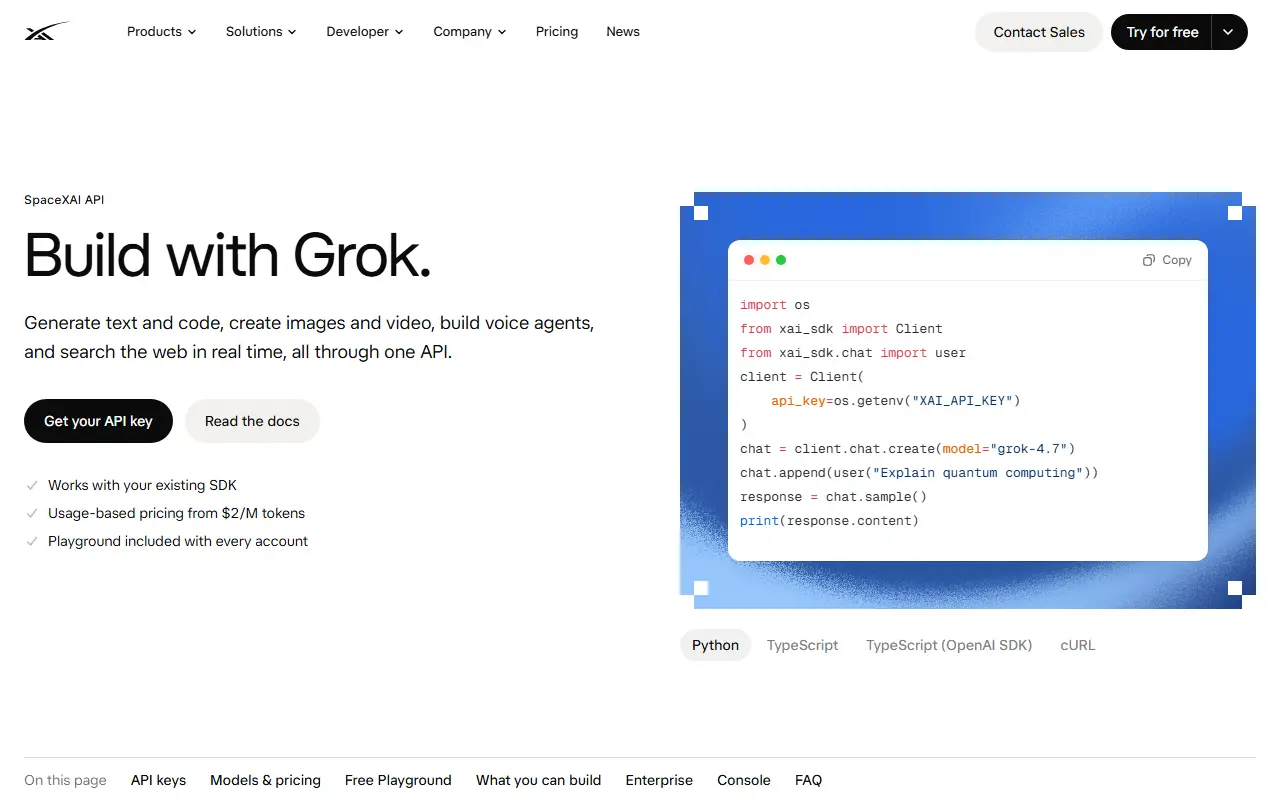Click the SpaceXAI API label
Screen dimensions: 1280x800
point(64,200)
